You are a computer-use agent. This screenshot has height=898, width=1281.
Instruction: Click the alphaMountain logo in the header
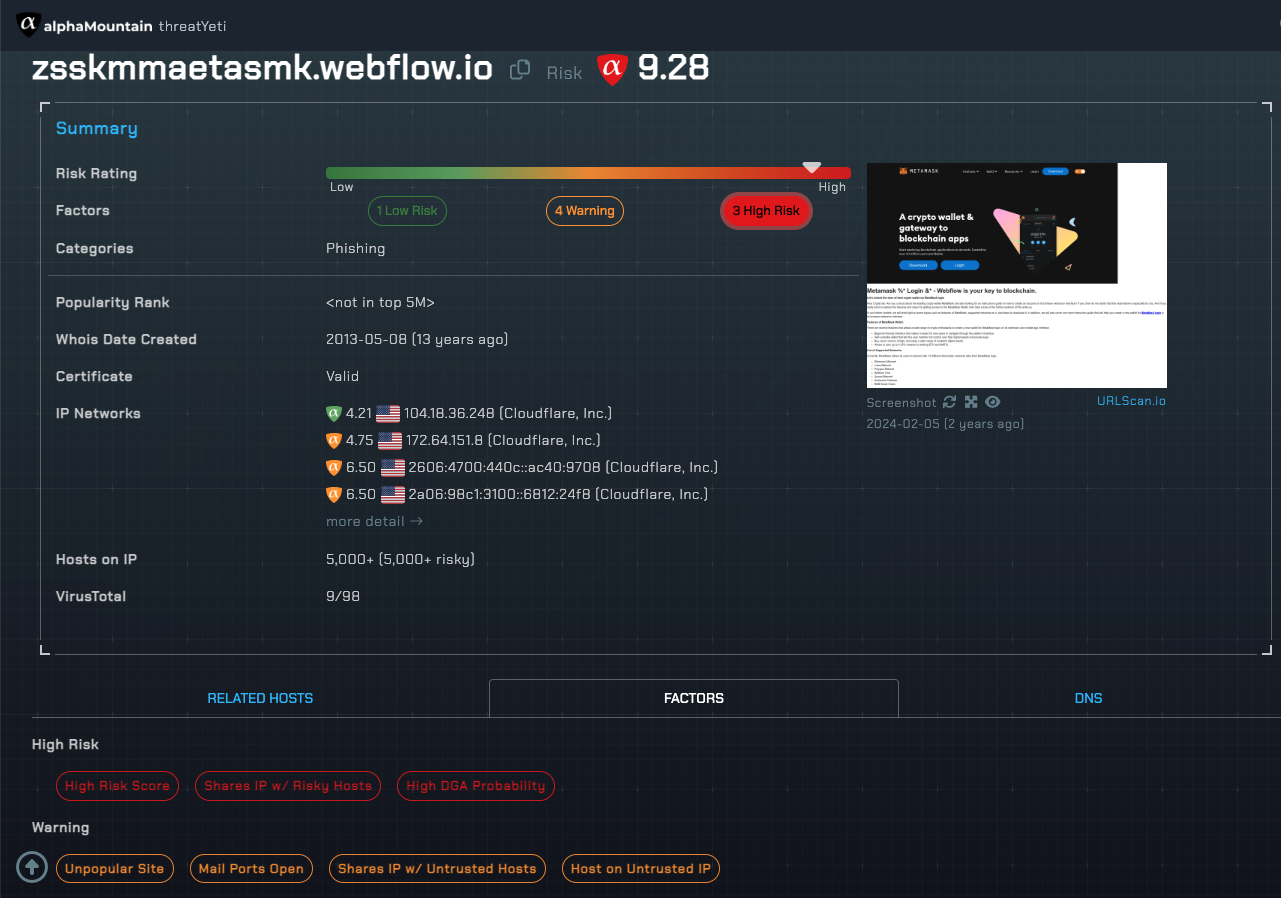(29, 25)
